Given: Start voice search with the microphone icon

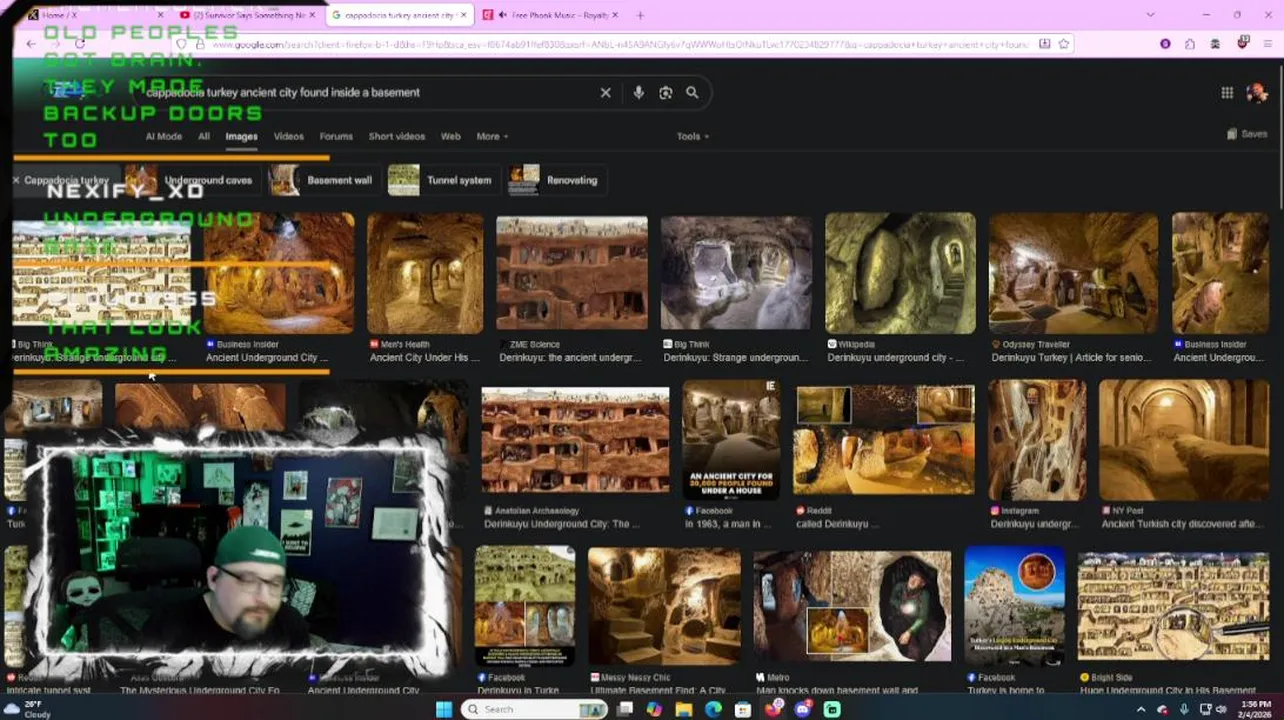Looking at the screenshot, I should pyautogui.click(x=638, y=92).
